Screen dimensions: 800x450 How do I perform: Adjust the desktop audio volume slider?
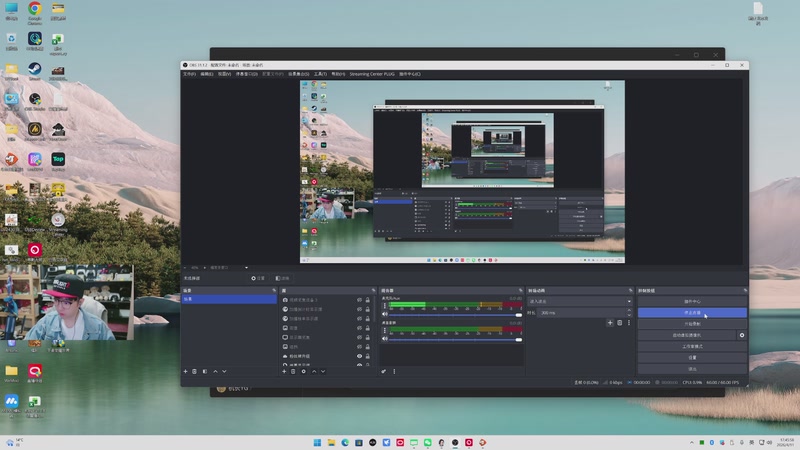456,339
